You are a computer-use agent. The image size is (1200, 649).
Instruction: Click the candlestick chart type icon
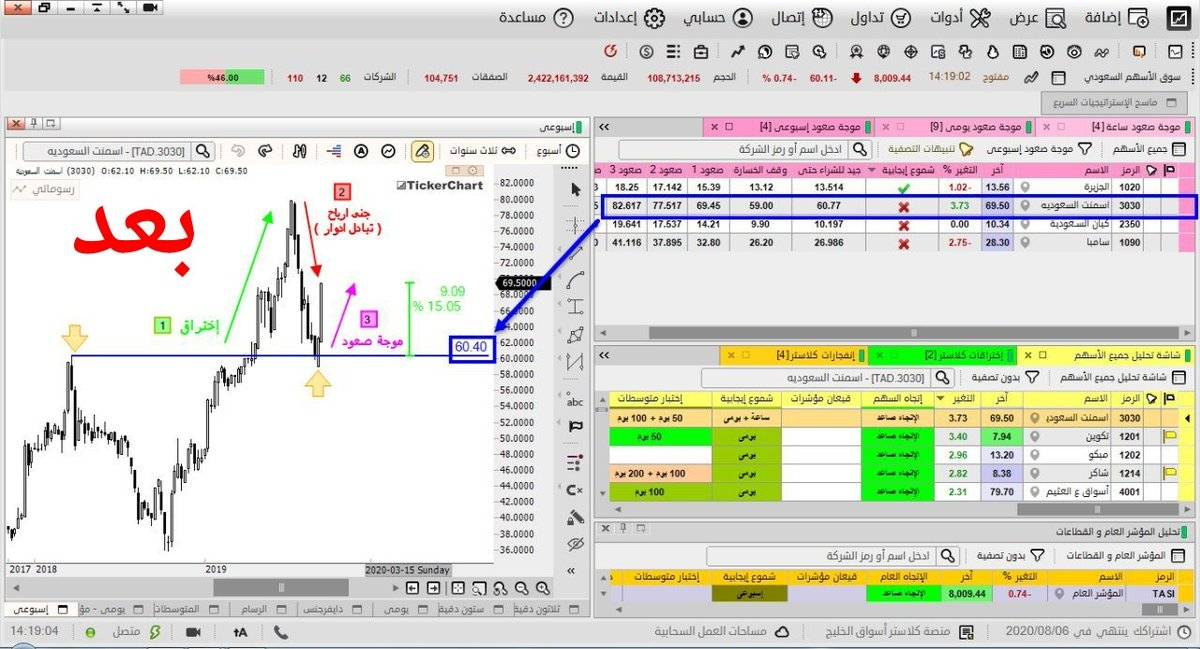click(x=299, y=150)
